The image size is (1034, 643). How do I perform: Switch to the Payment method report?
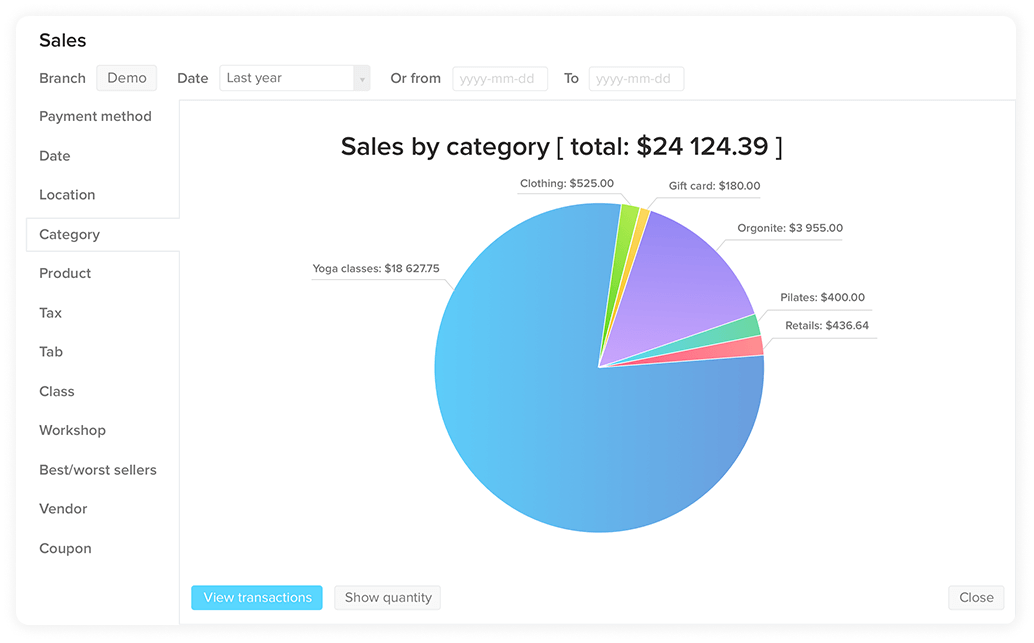pos(95,116)
